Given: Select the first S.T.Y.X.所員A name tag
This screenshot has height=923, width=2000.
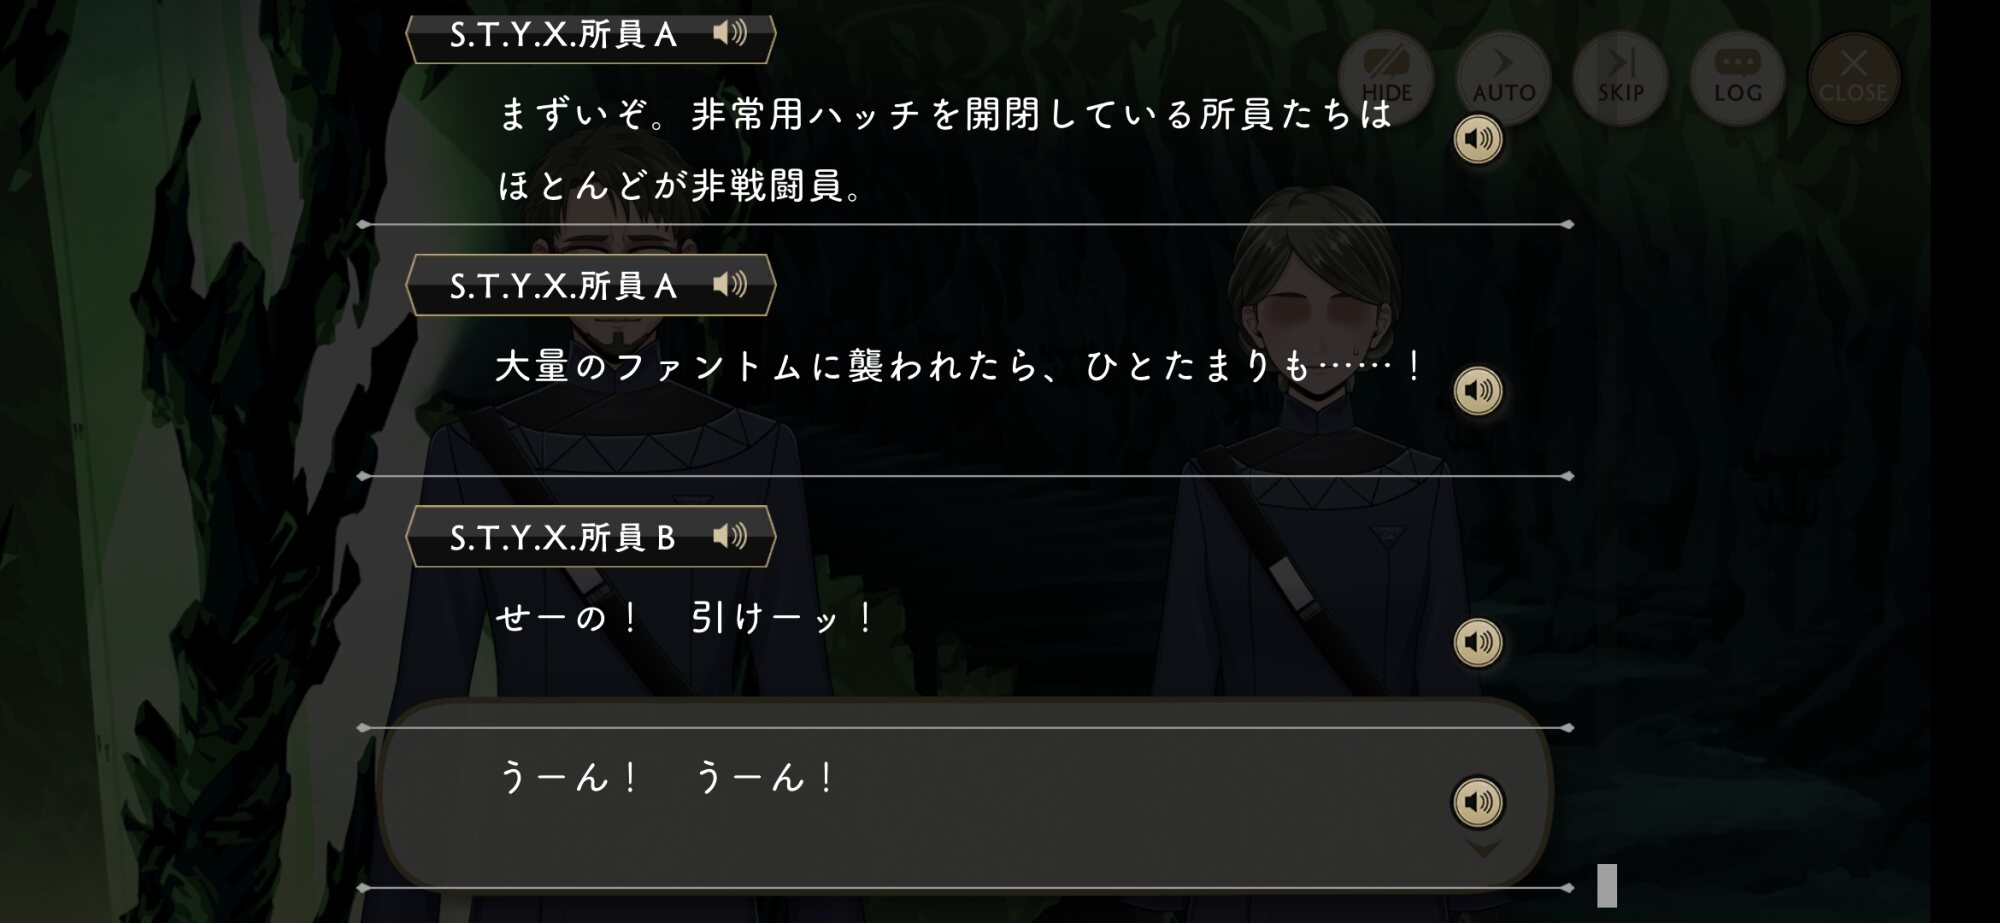Looking at the screenshot, I should coord(591,35).
